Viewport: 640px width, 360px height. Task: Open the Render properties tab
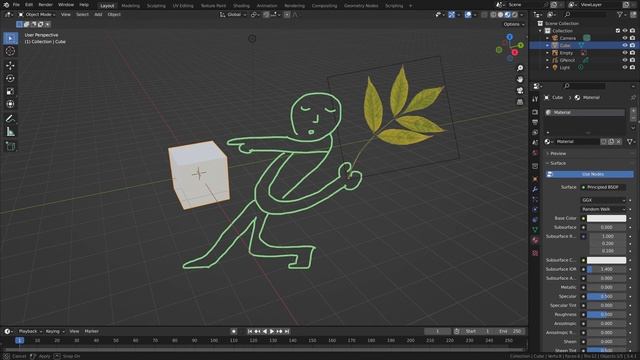coord(535,112)
